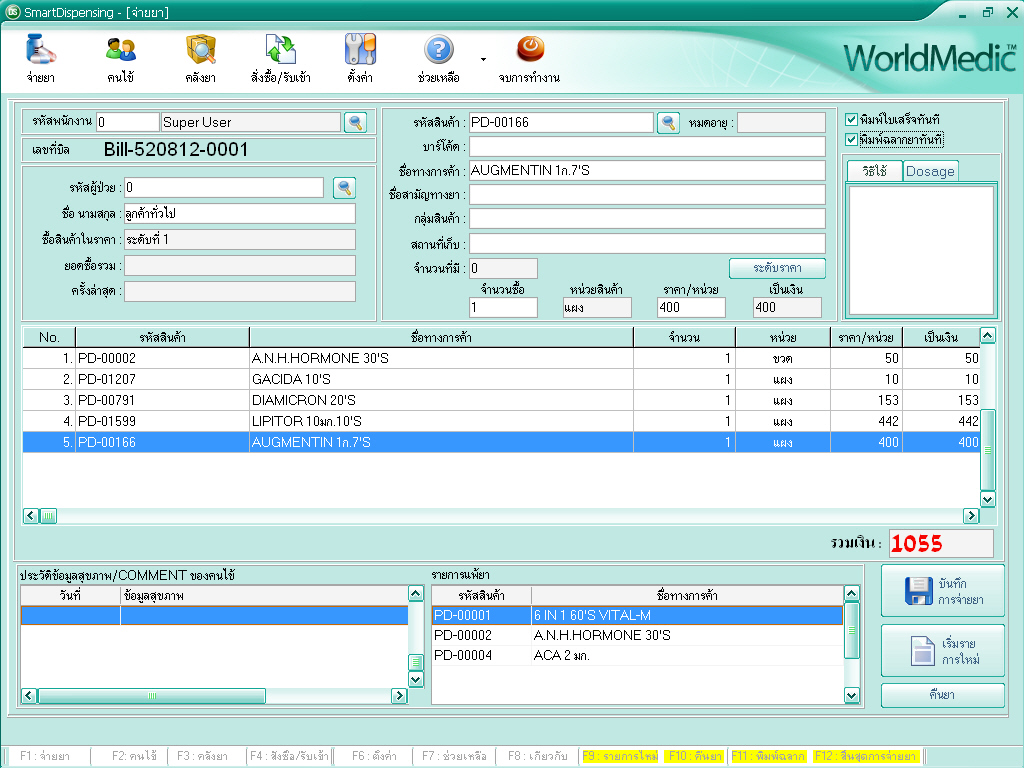This screenshot has width=1024, height=768.
Task: Click bill table scroll right arrow
Action: [971, 516]
